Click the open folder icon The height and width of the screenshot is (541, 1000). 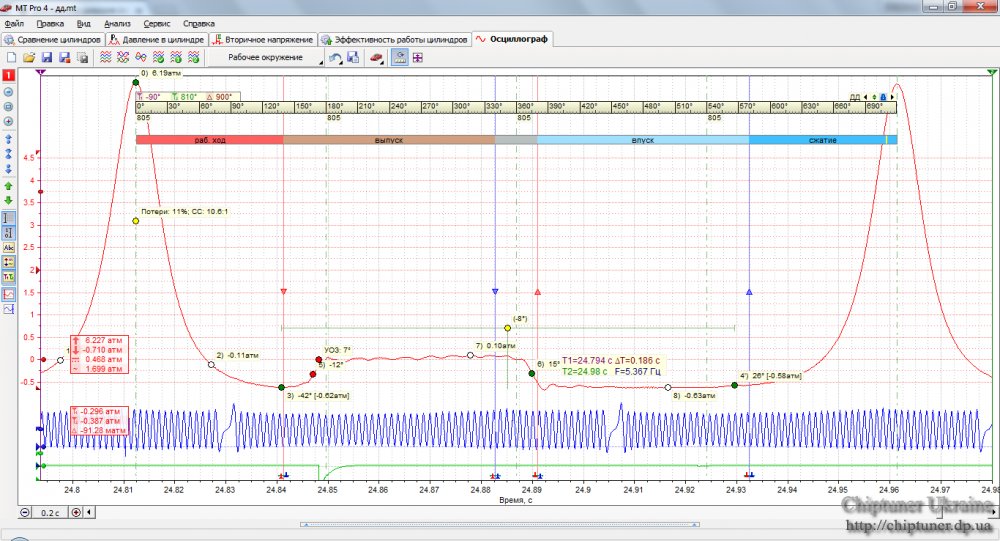[29, 57]
